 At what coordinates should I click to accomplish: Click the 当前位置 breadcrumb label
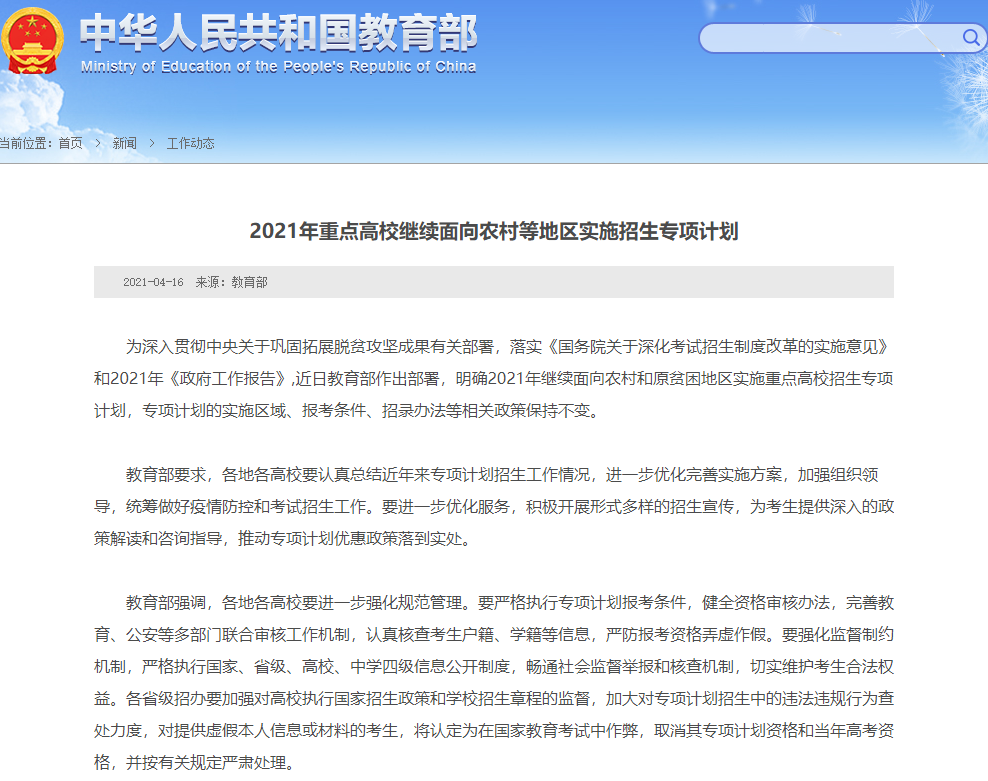click(26, 143)
